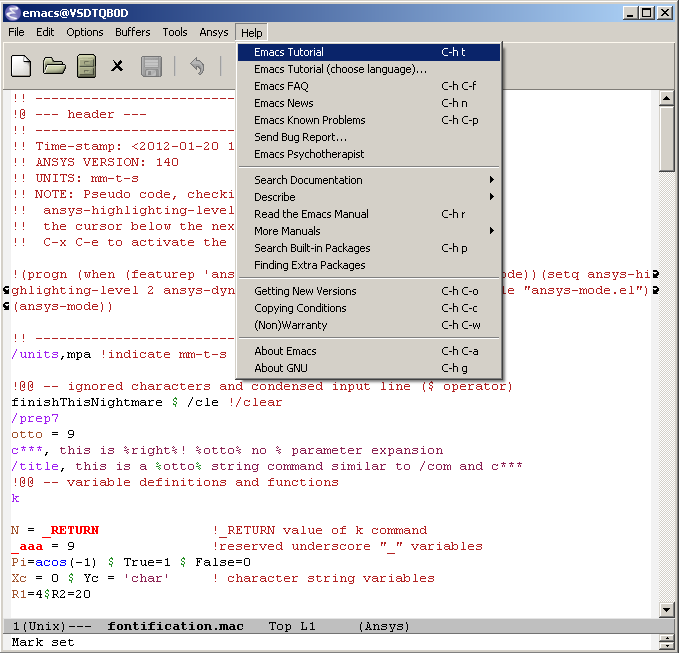Click '!@ --- header ---' comment line
Screen dimensions: 679x653
tap(79, 114)
